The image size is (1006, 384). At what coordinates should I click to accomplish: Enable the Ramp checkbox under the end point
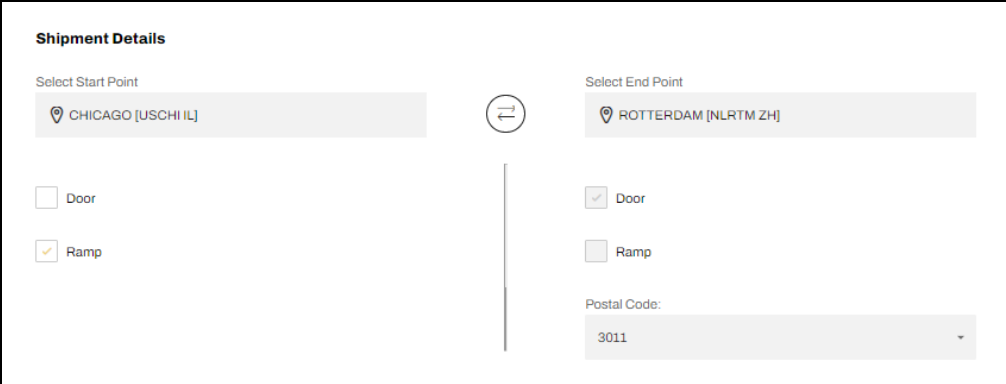tap(596, 251)
